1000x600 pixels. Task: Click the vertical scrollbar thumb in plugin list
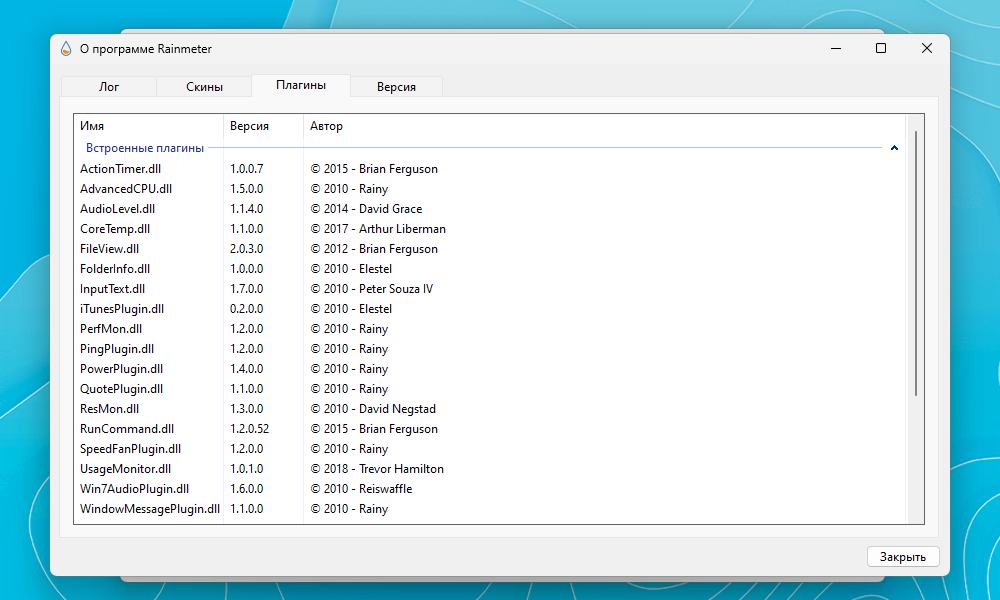916,263
